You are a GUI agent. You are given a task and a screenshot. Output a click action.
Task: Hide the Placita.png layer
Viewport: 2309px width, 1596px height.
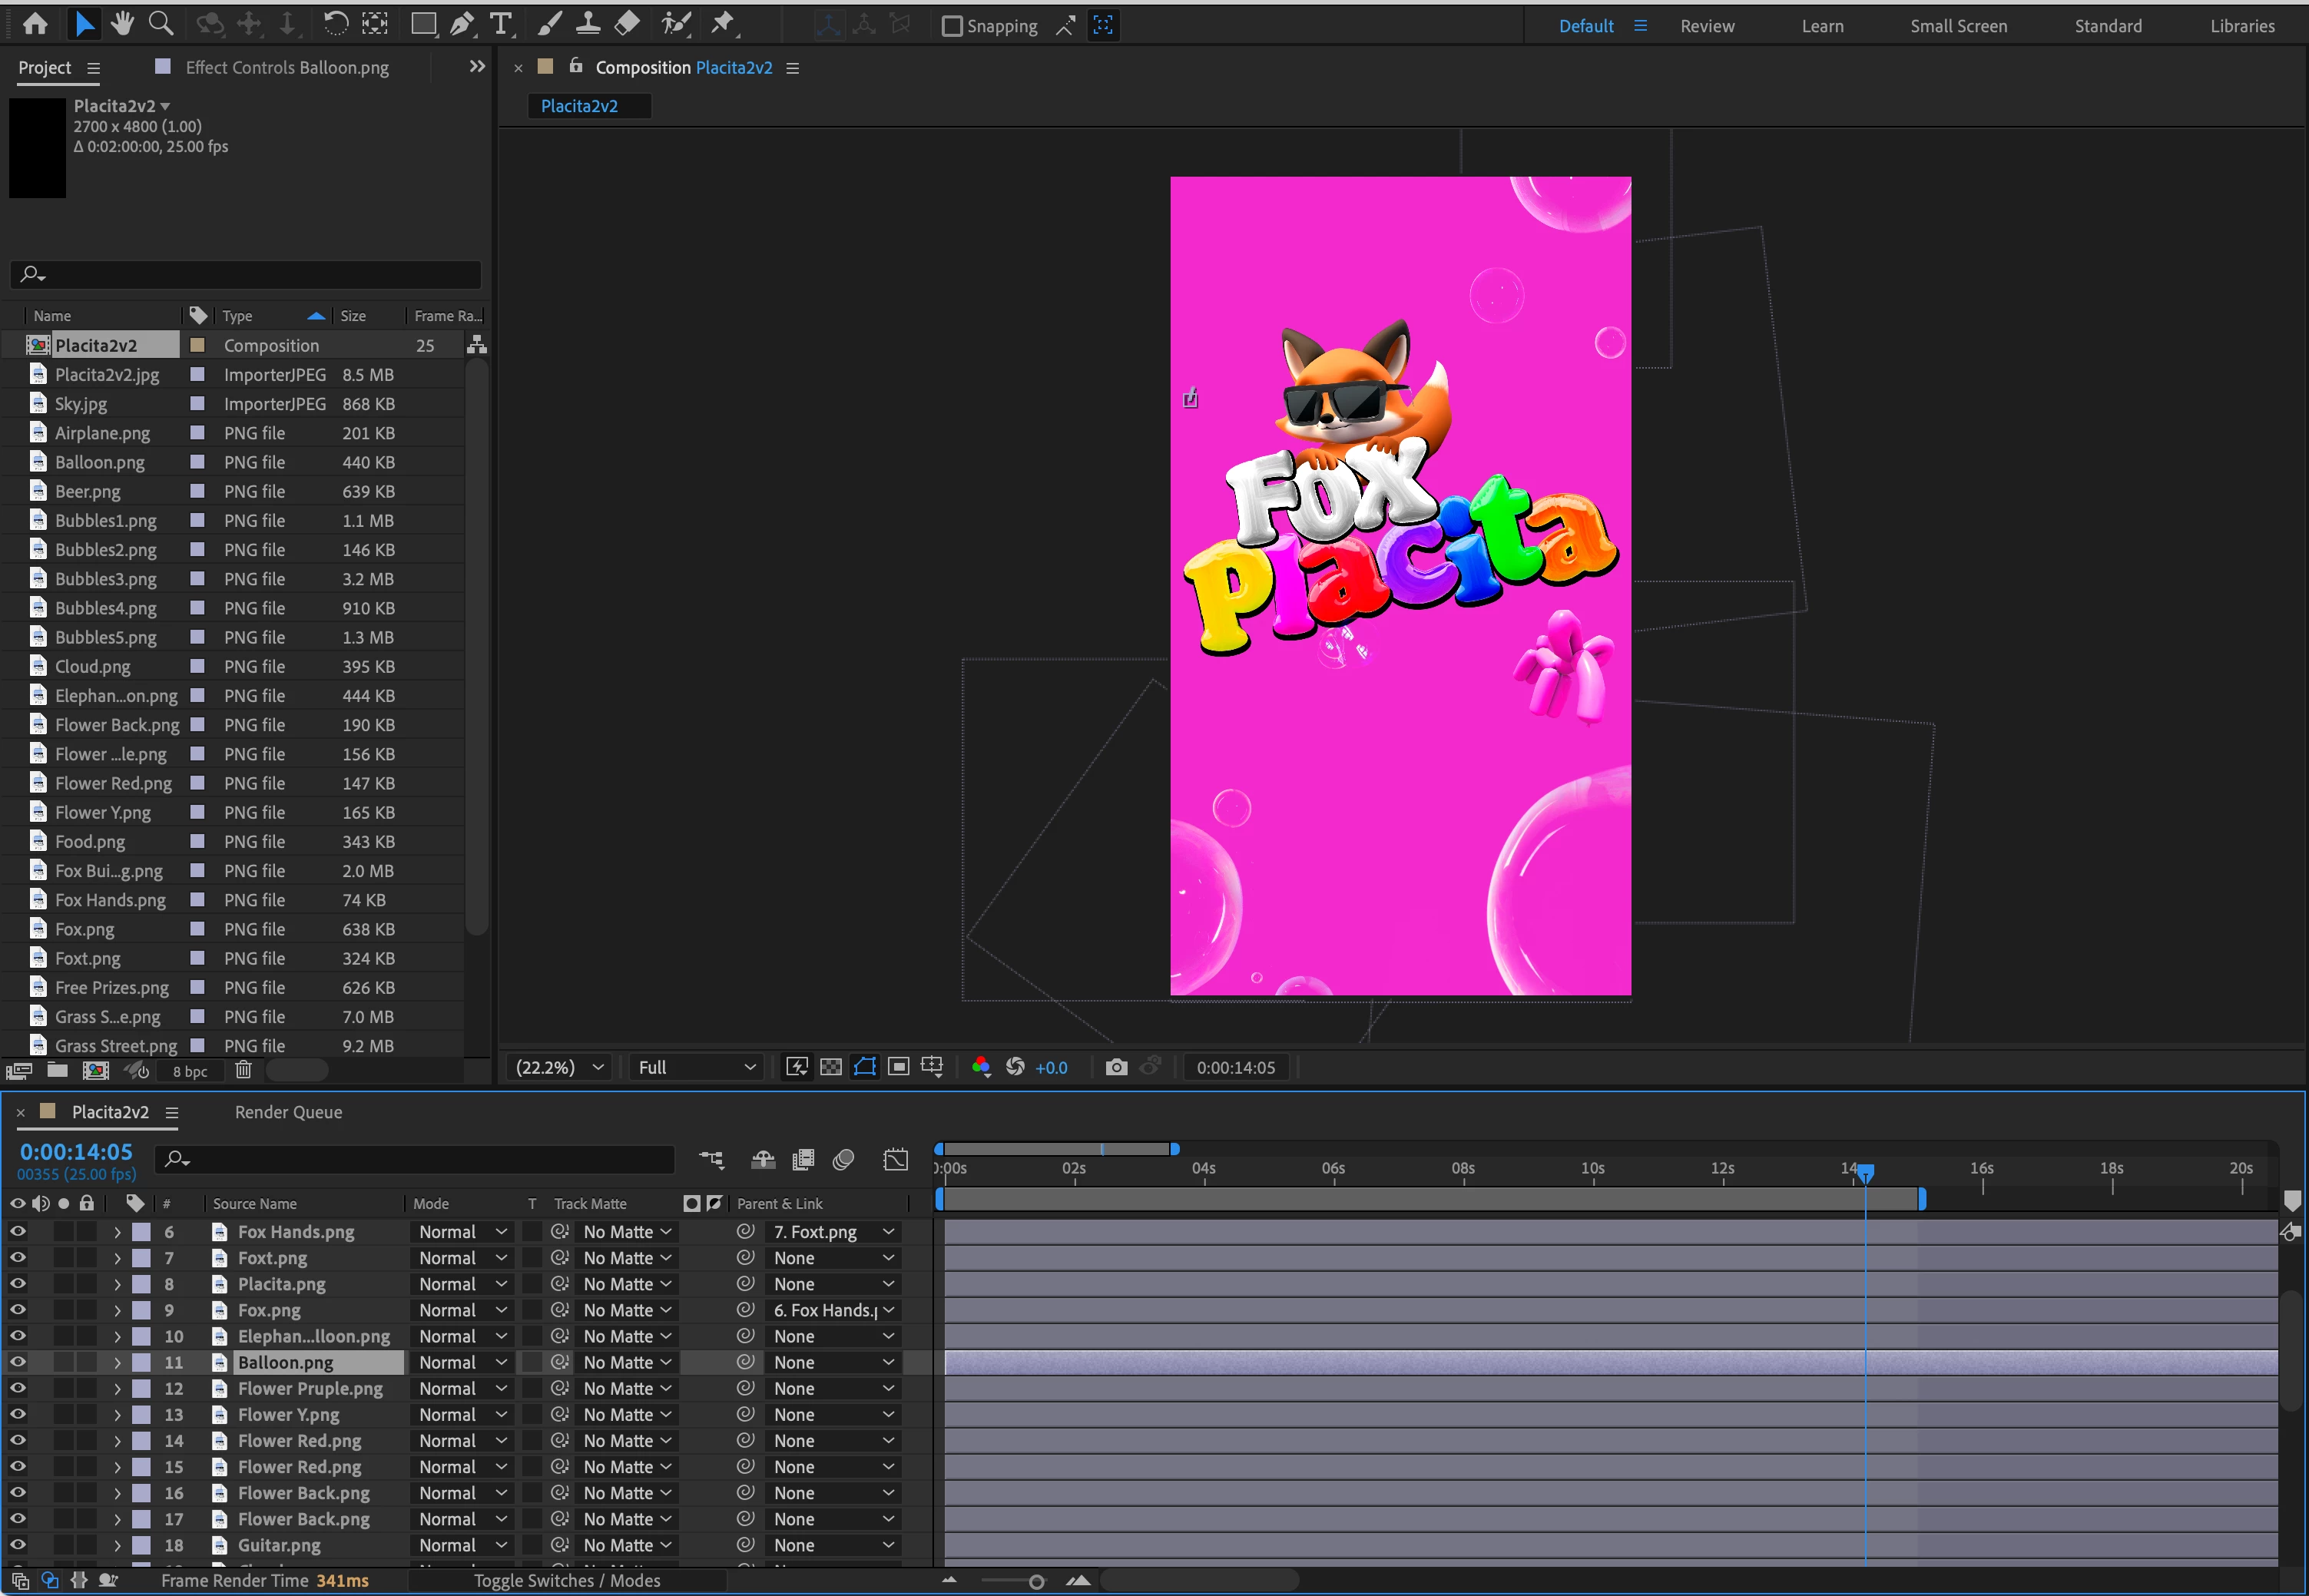pyautogui.click(x=18, y=1284)
